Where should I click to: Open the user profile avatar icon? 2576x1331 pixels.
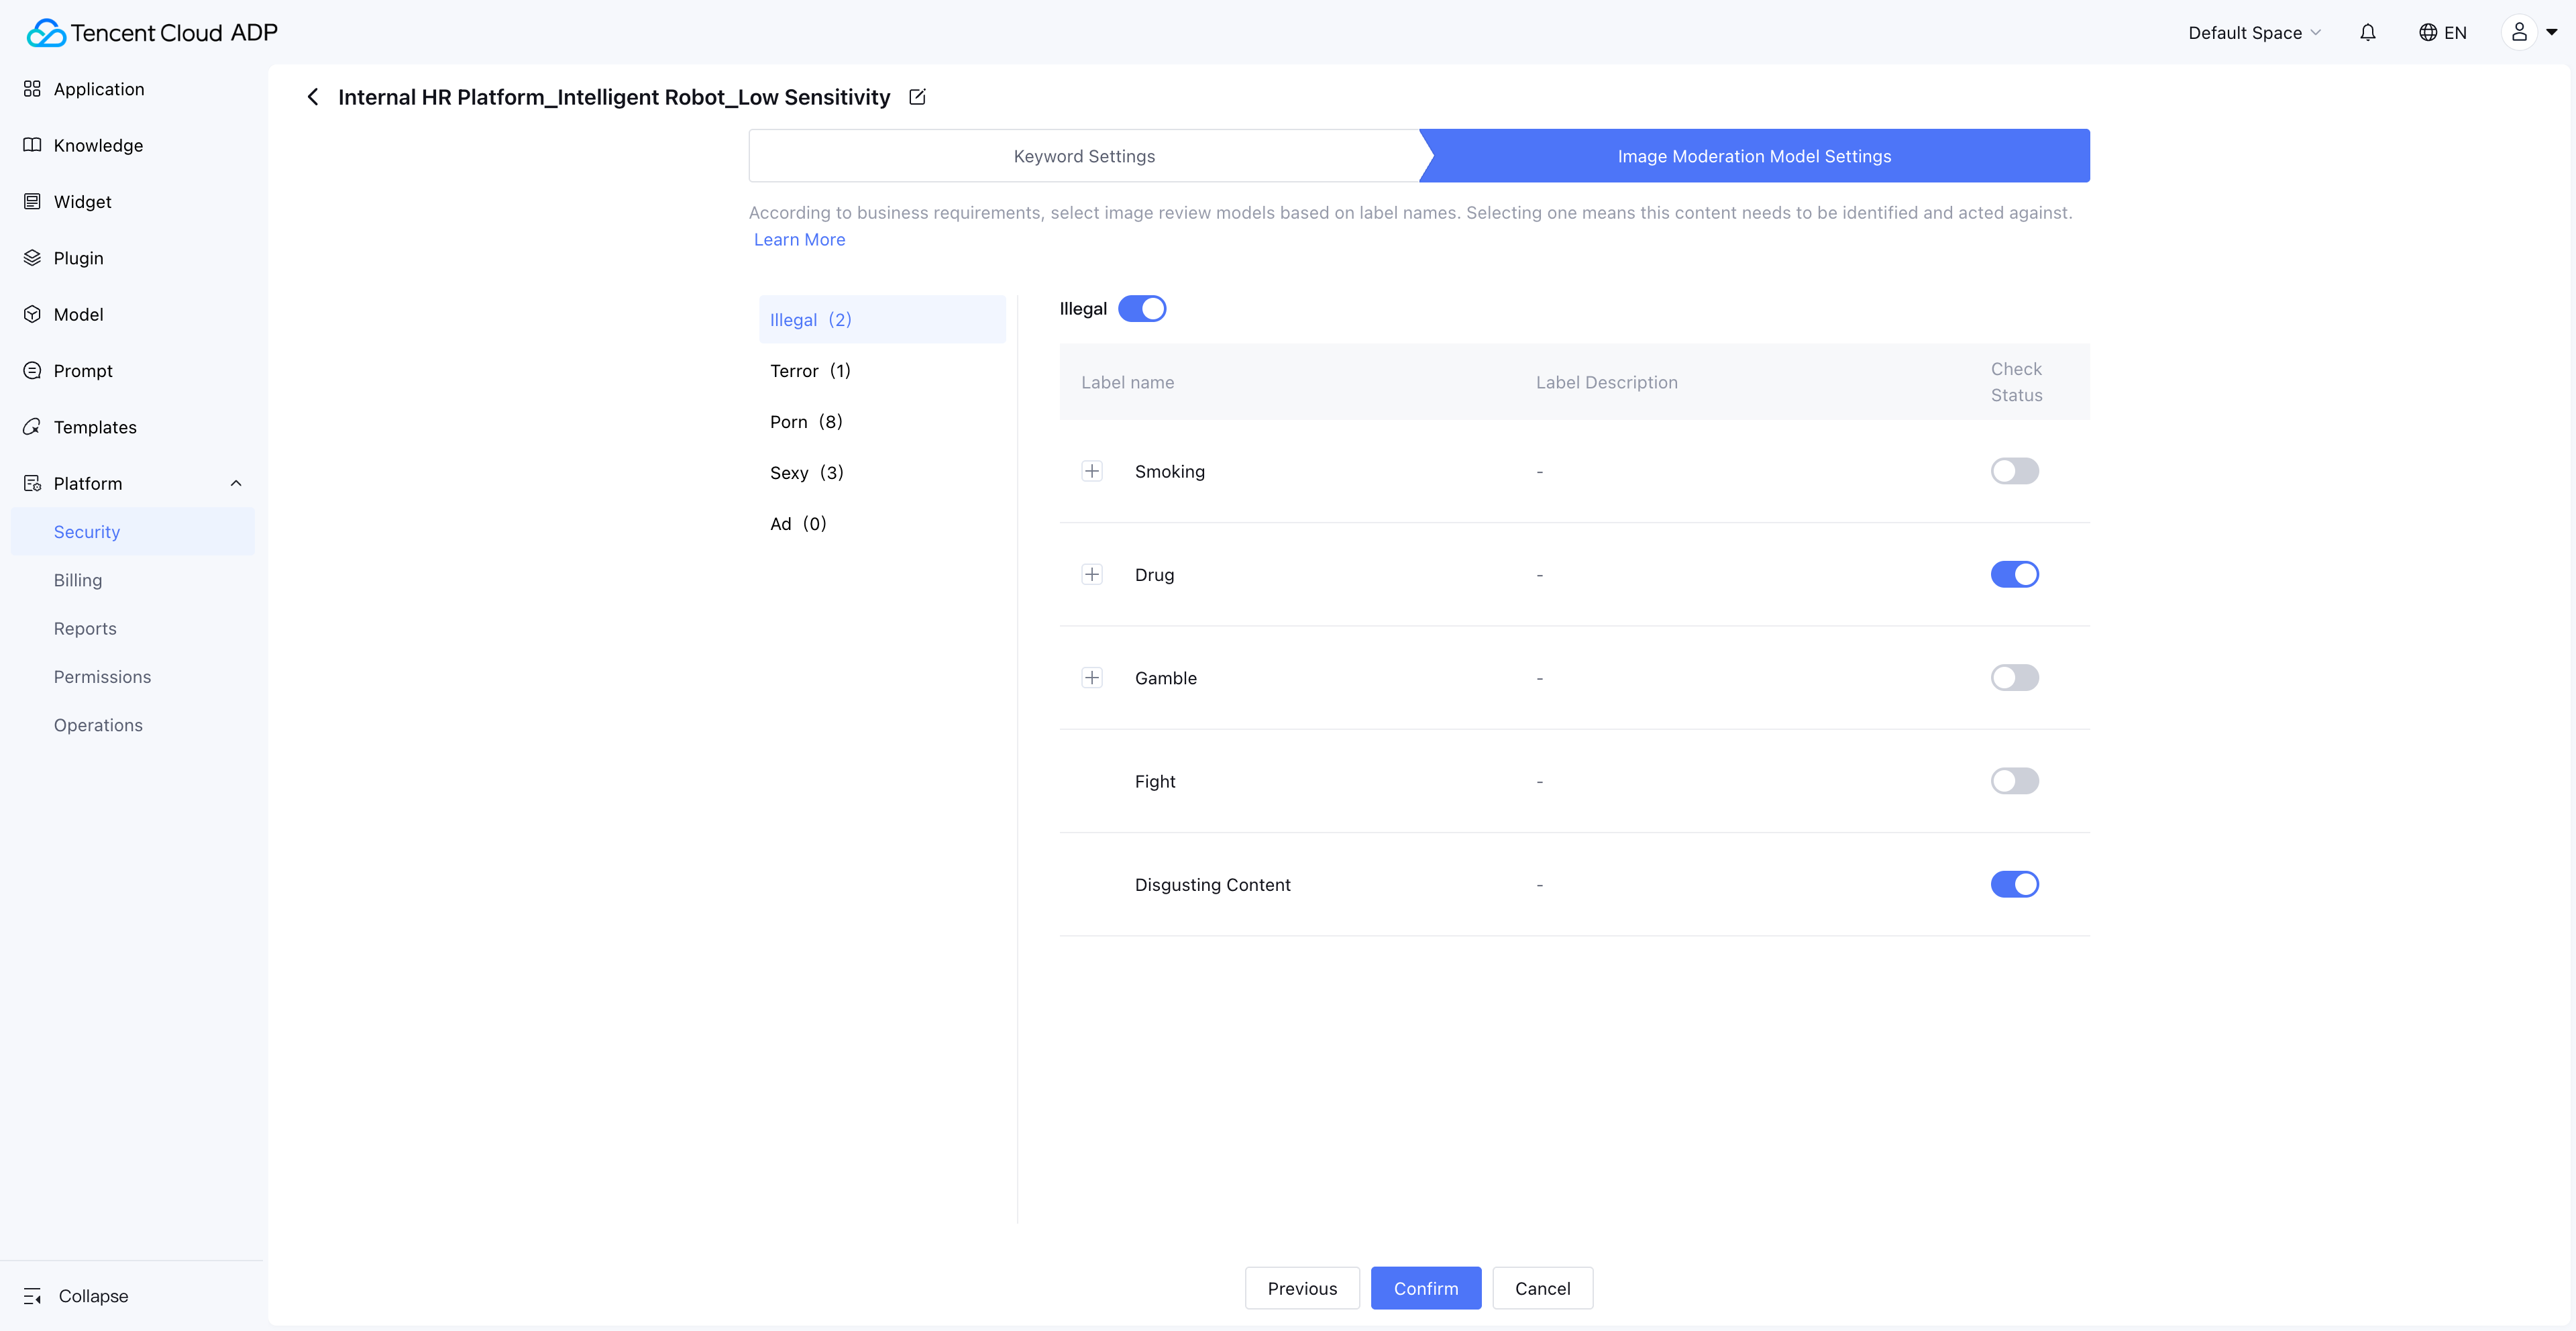pyautogui.click(x=2519, y=33)
